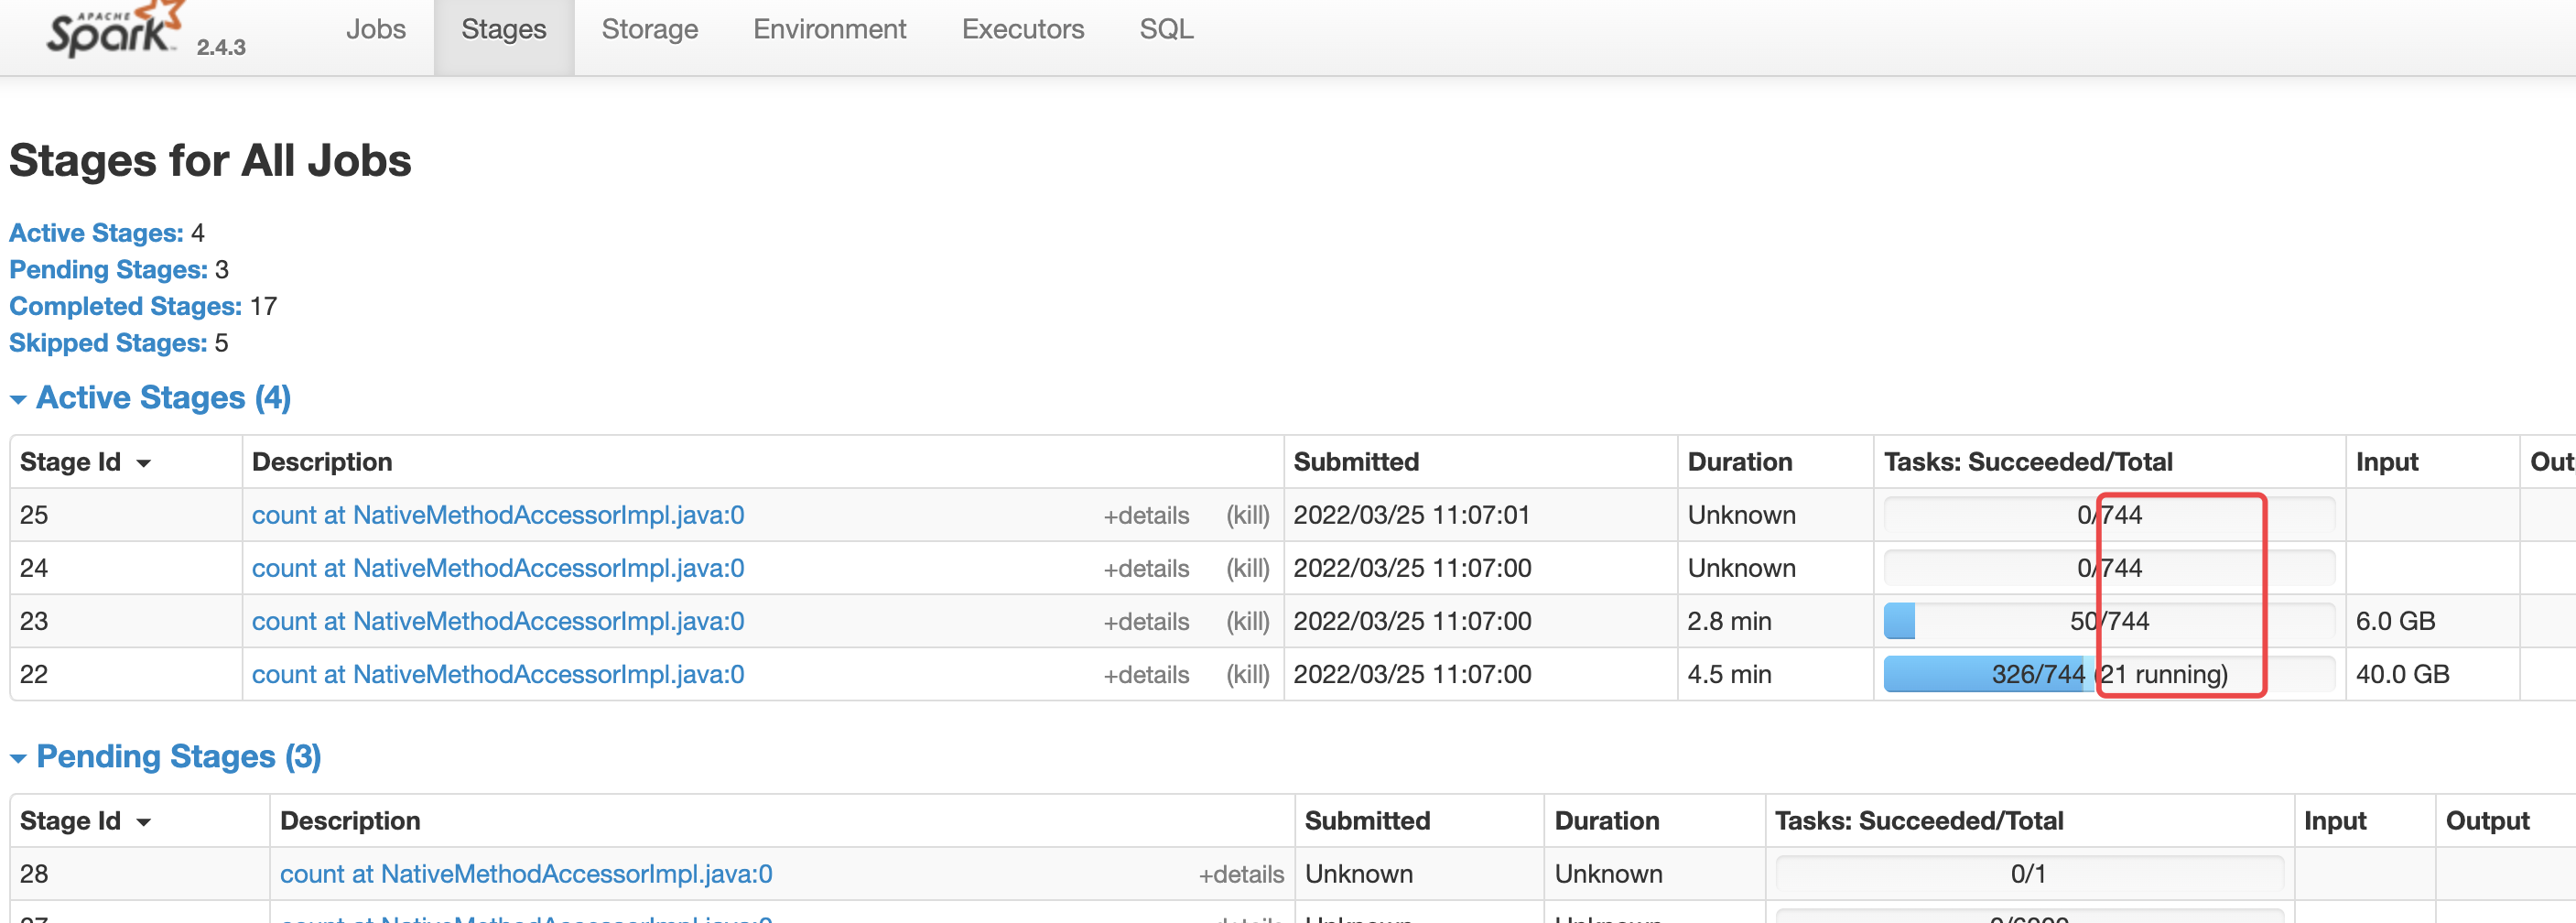Open stage 28 description link
2576x923 pixels.
coord(525,873)
